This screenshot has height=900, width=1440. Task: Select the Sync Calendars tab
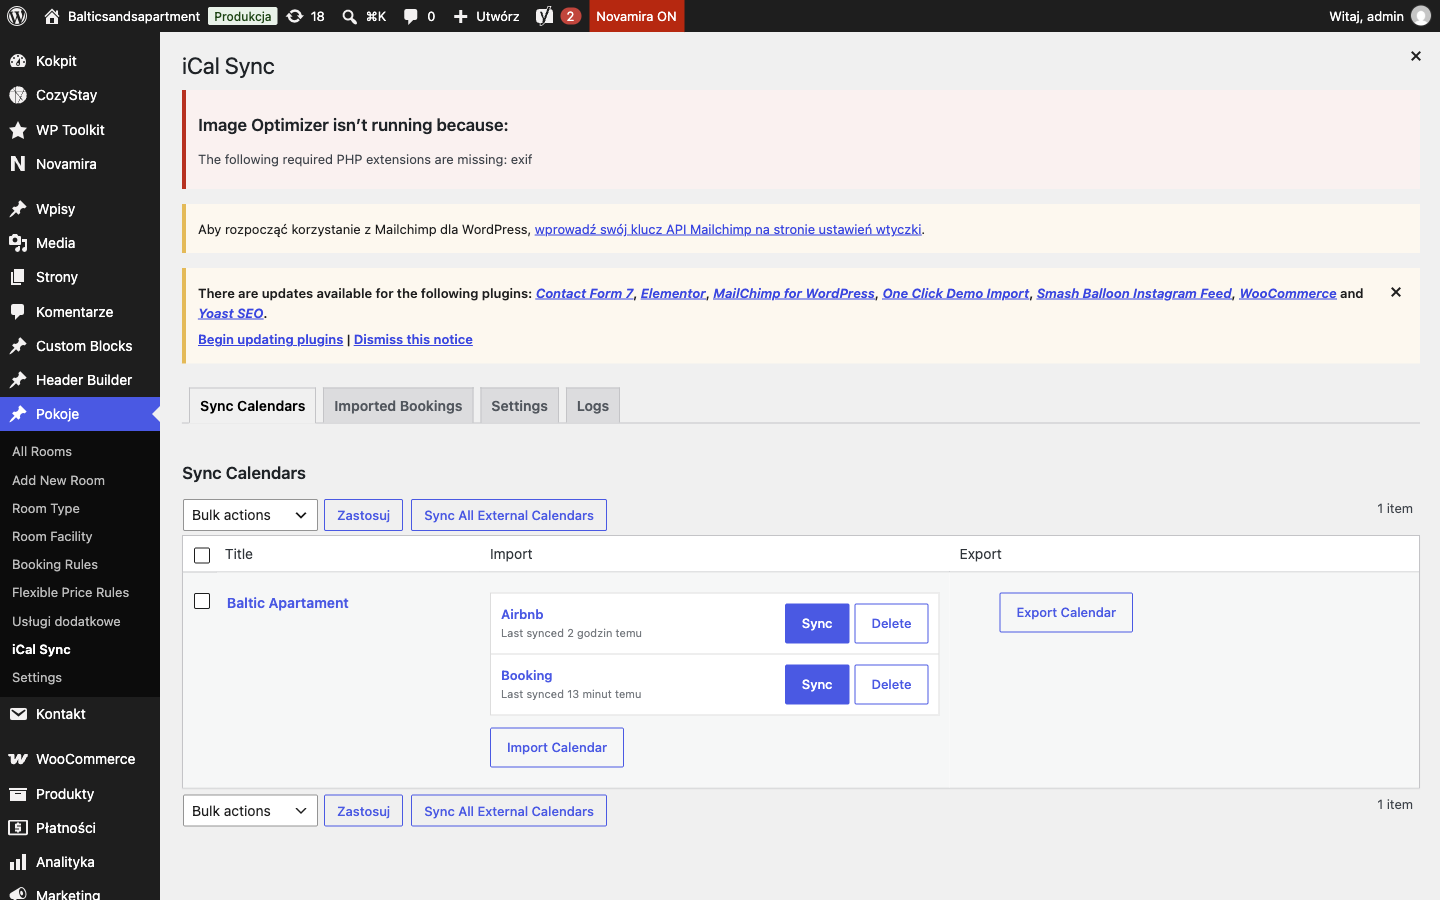(253, 405)
